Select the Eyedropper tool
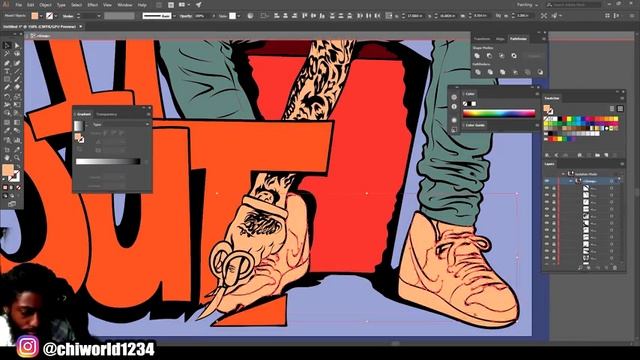 pos(7,131)
